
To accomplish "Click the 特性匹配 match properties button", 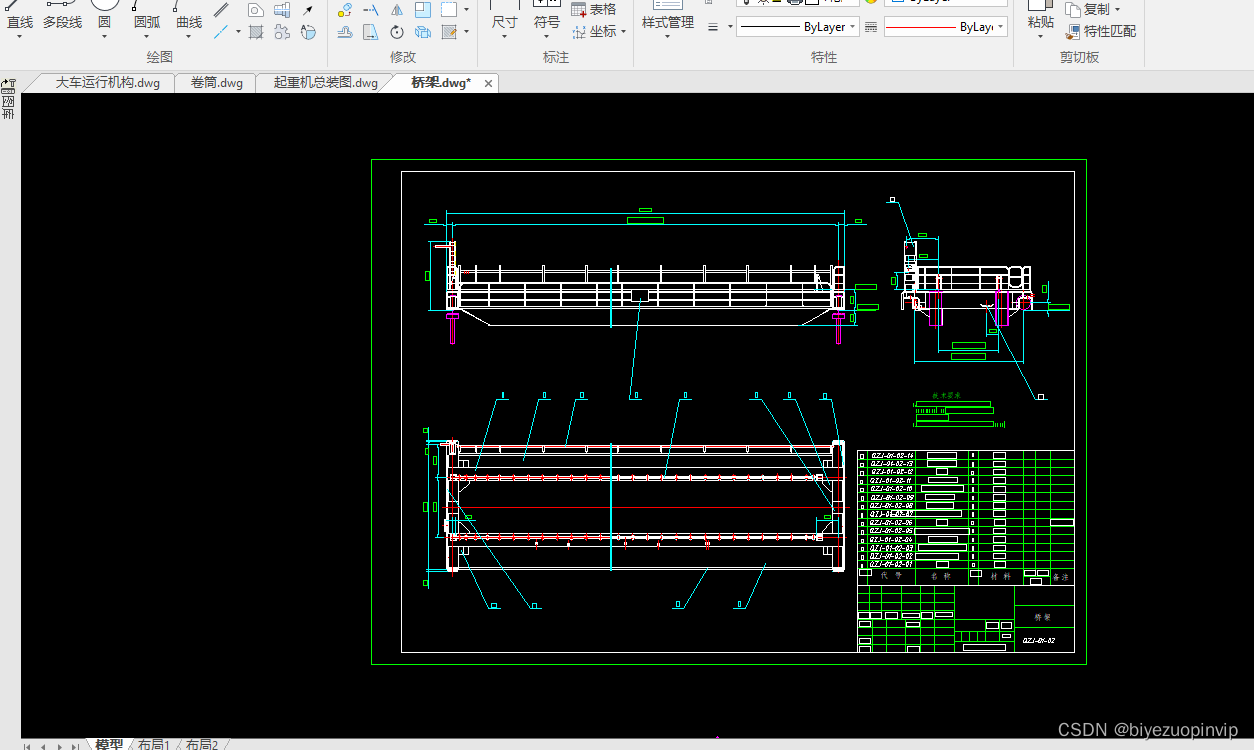I will point(1101,31).
